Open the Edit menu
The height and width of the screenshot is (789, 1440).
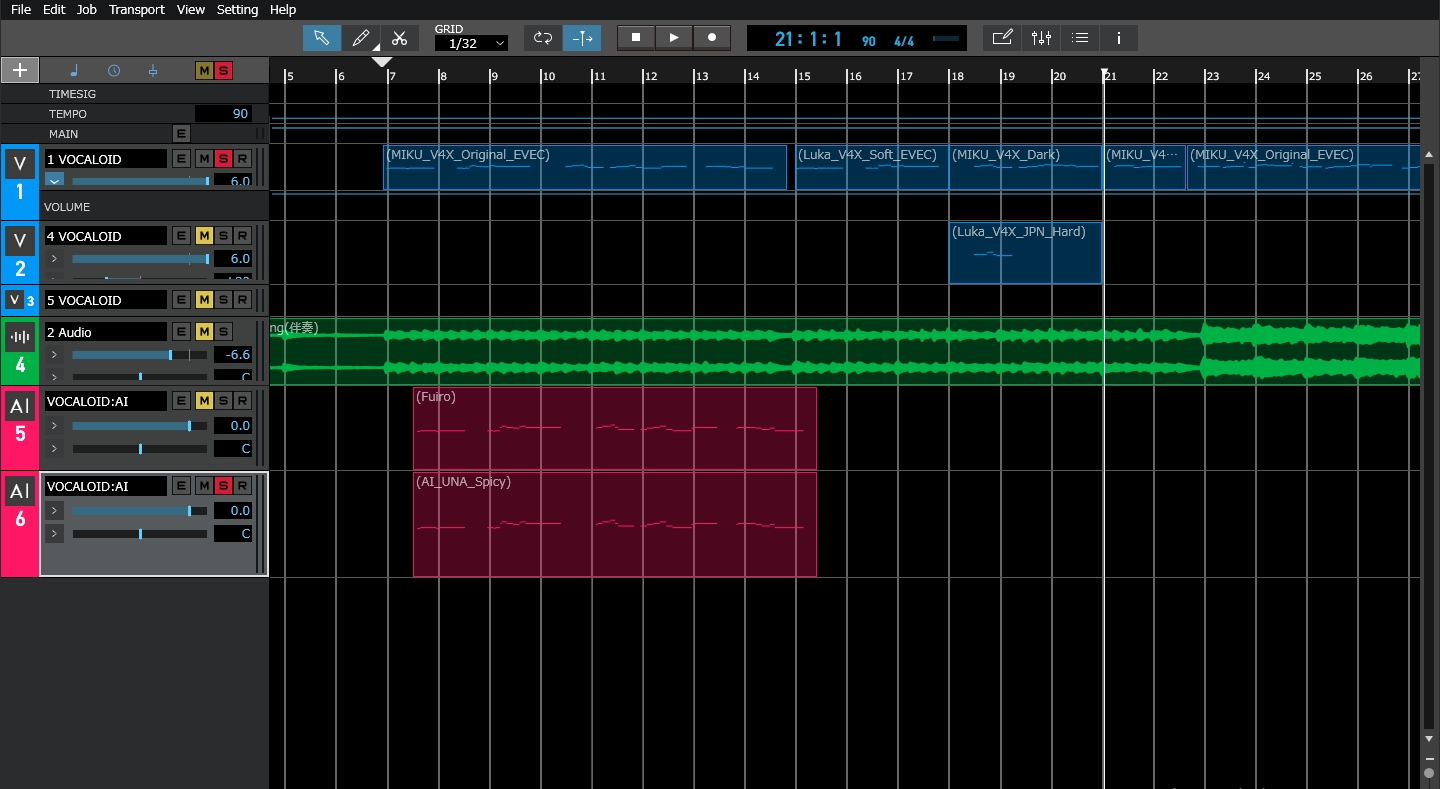54,9
